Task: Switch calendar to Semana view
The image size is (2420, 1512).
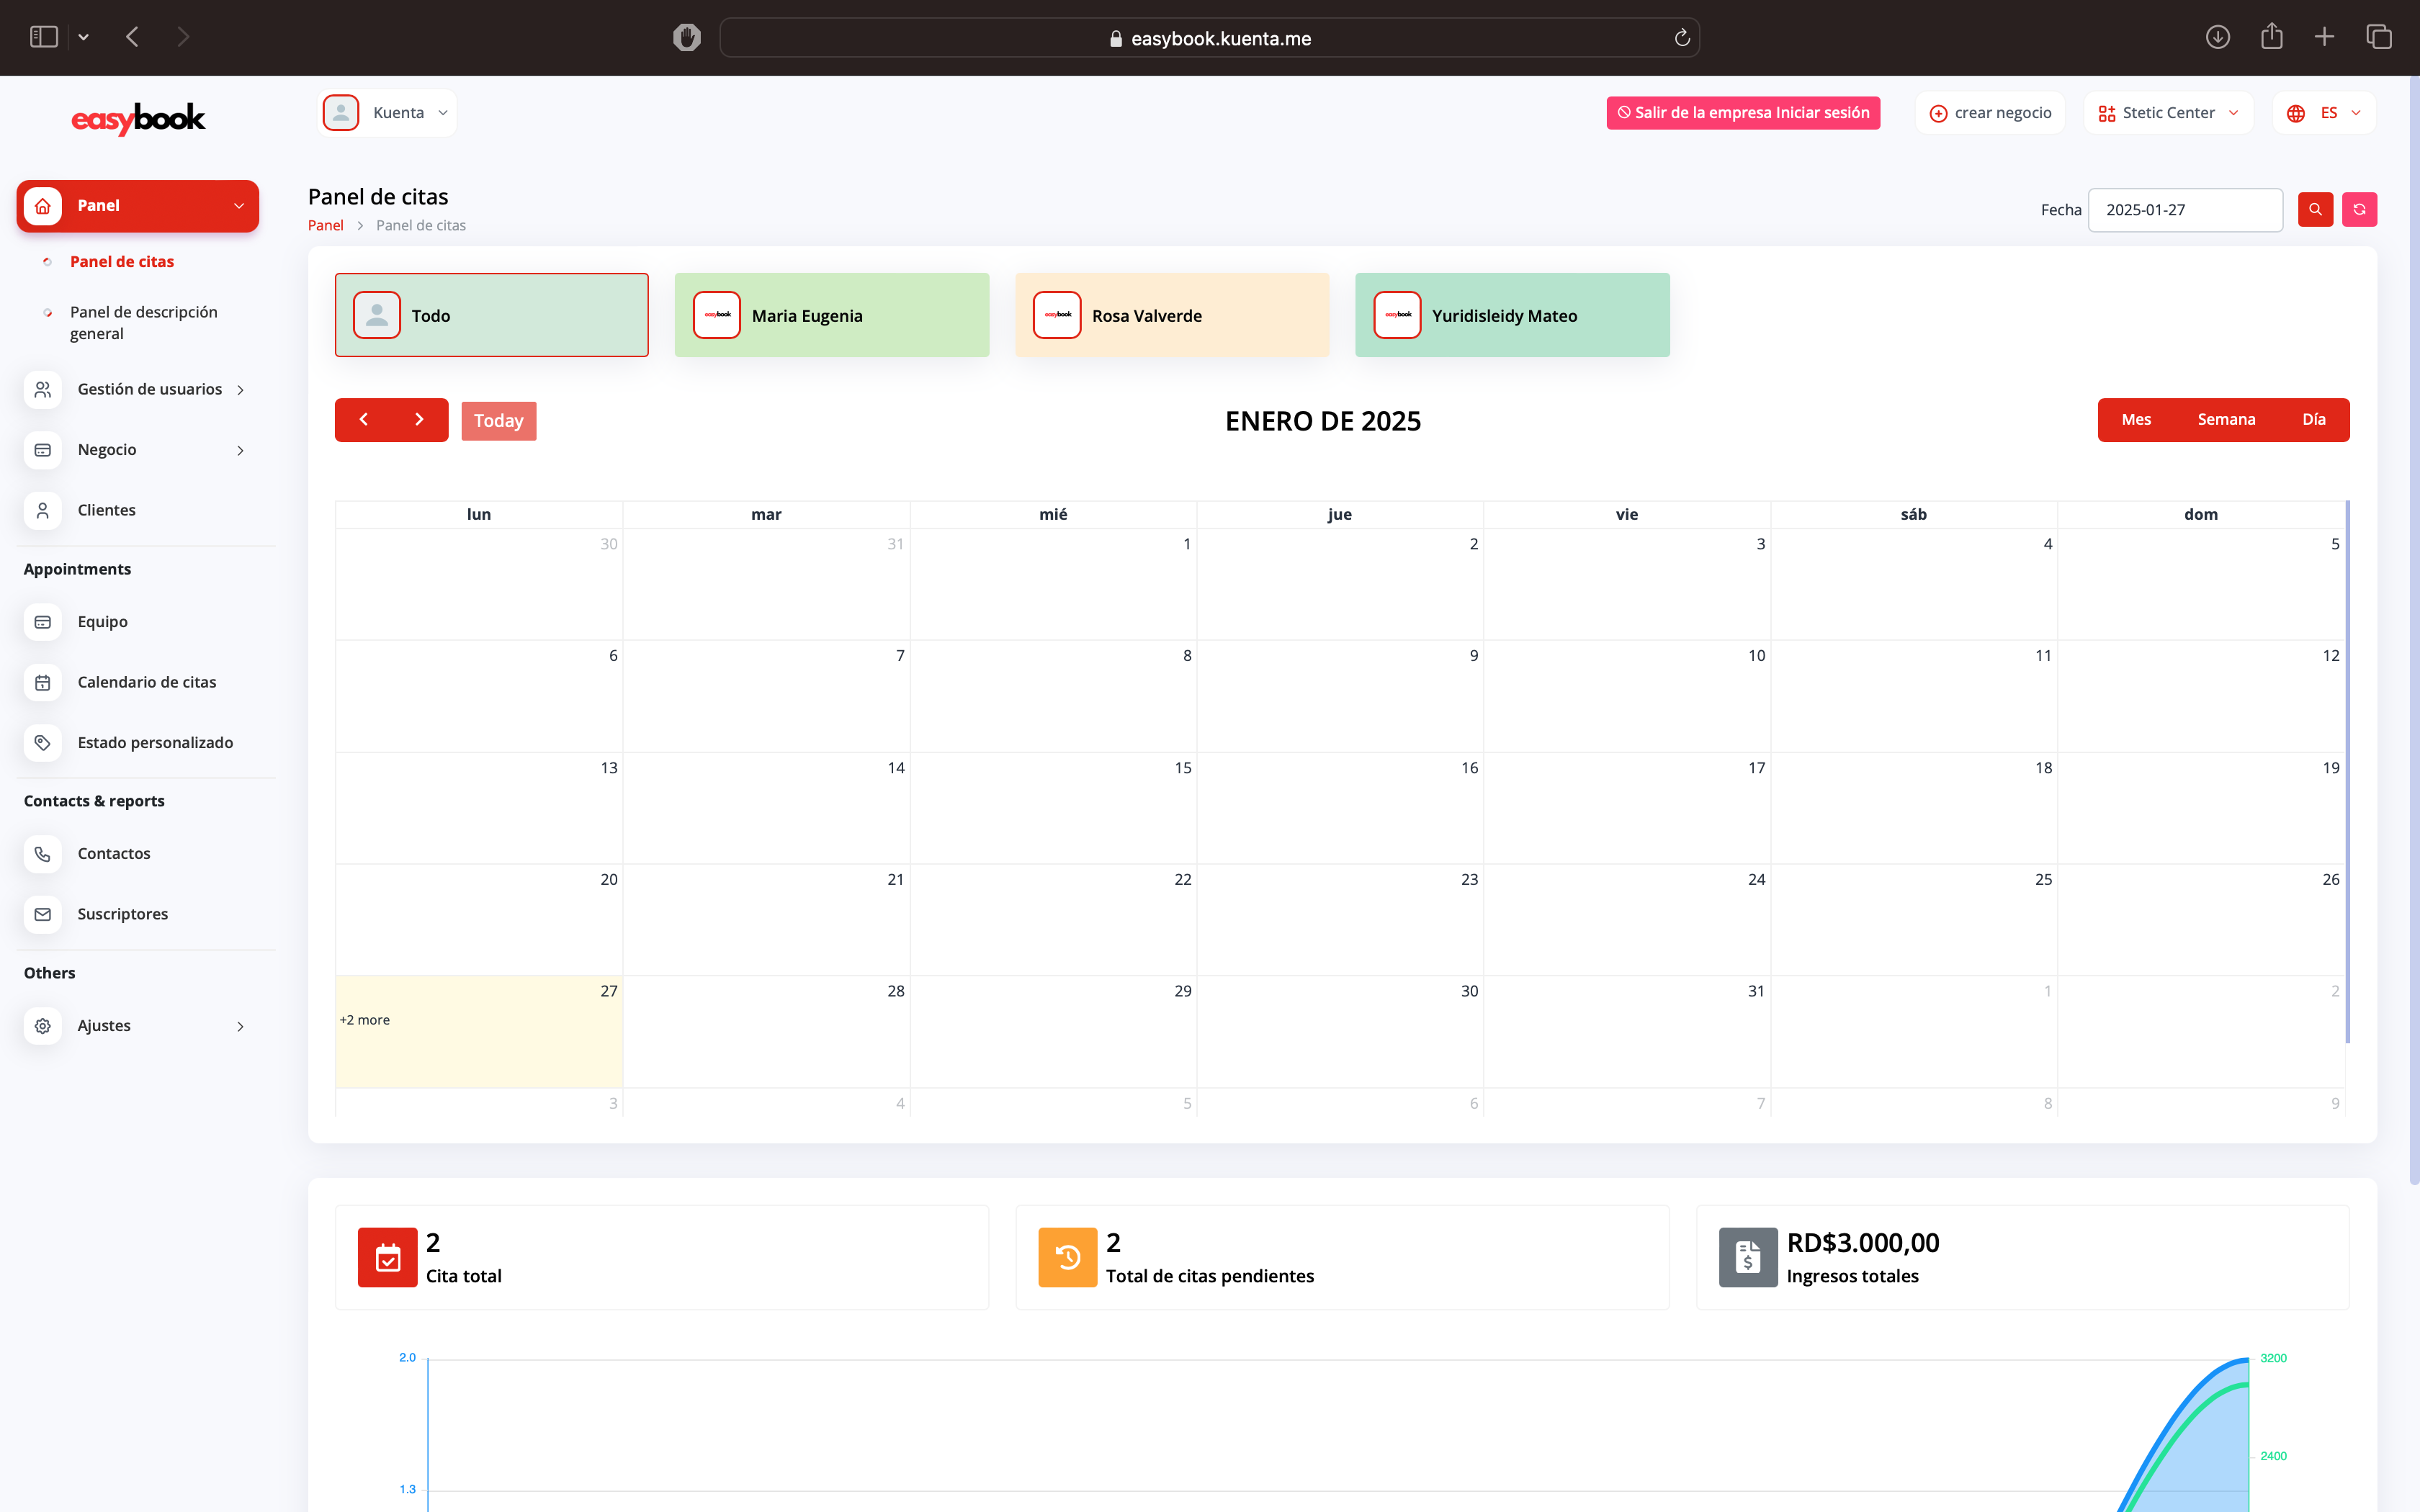Action: (x=2226, y=419)
